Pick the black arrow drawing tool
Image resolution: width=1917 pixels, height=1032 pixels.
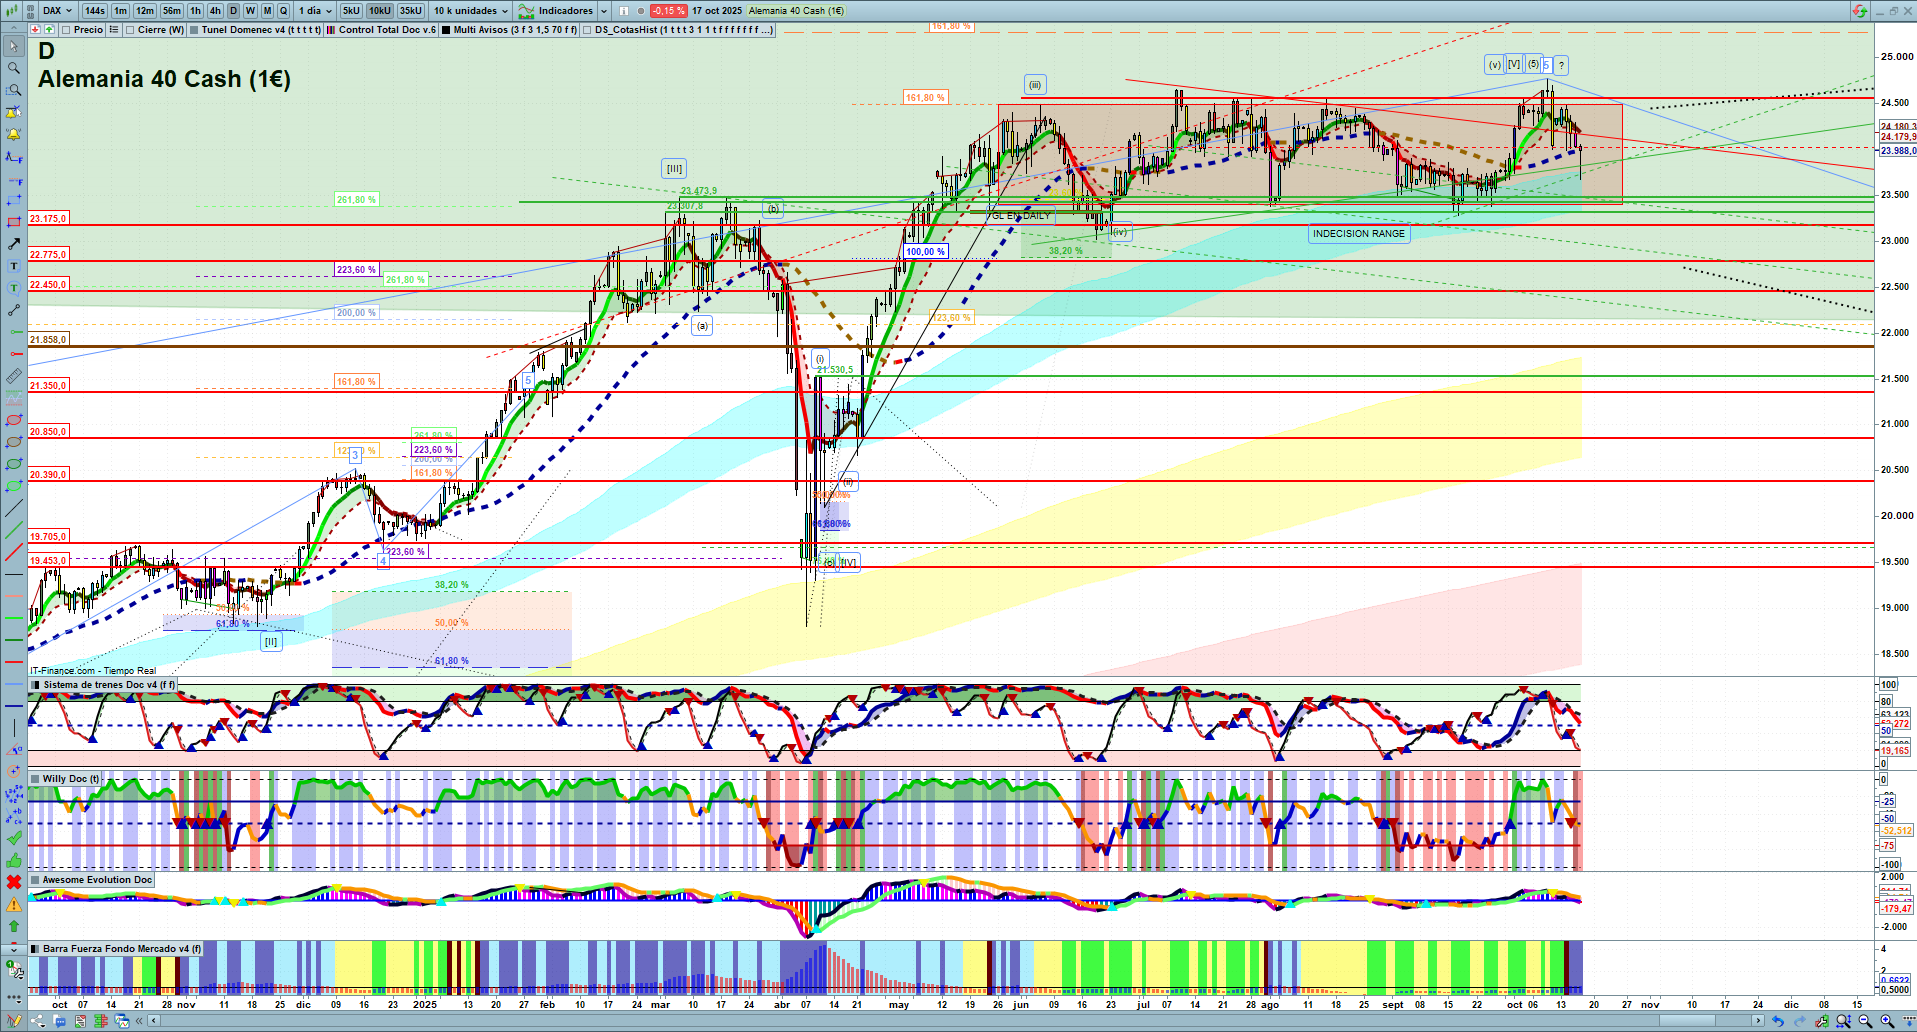click(x=14, y=244)
